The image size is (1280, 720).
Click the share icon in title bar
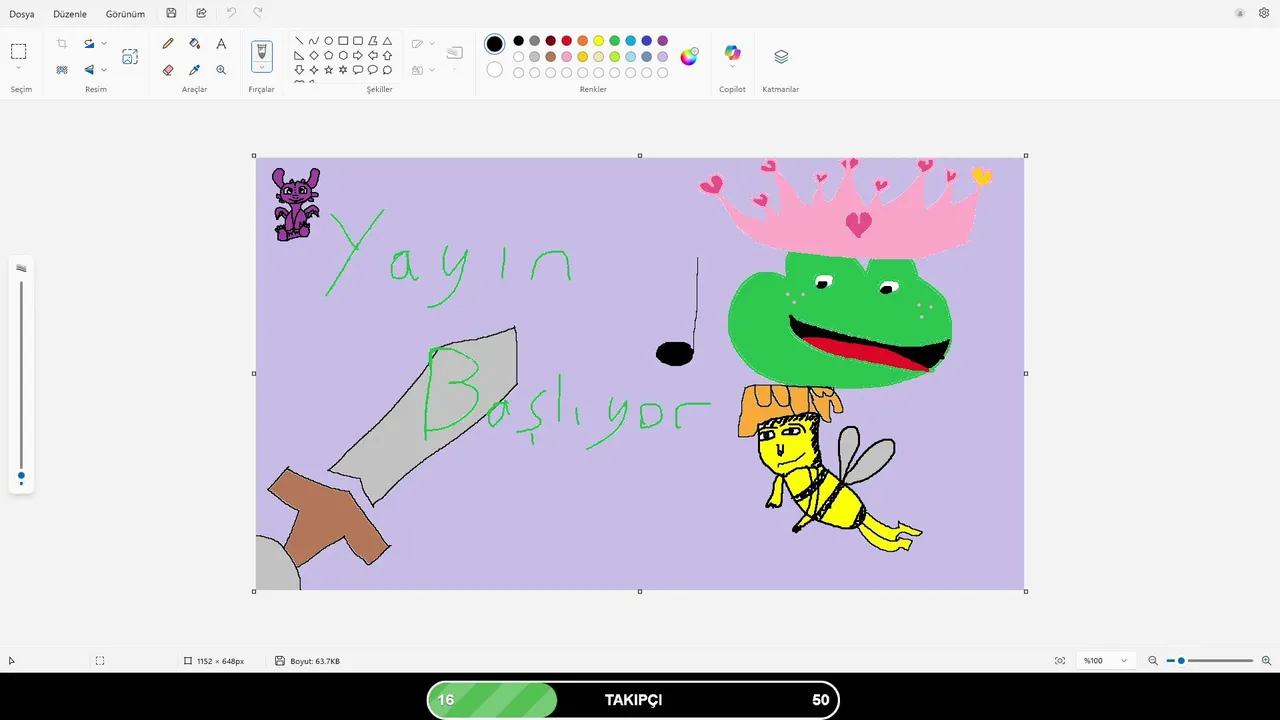point(201,13)
